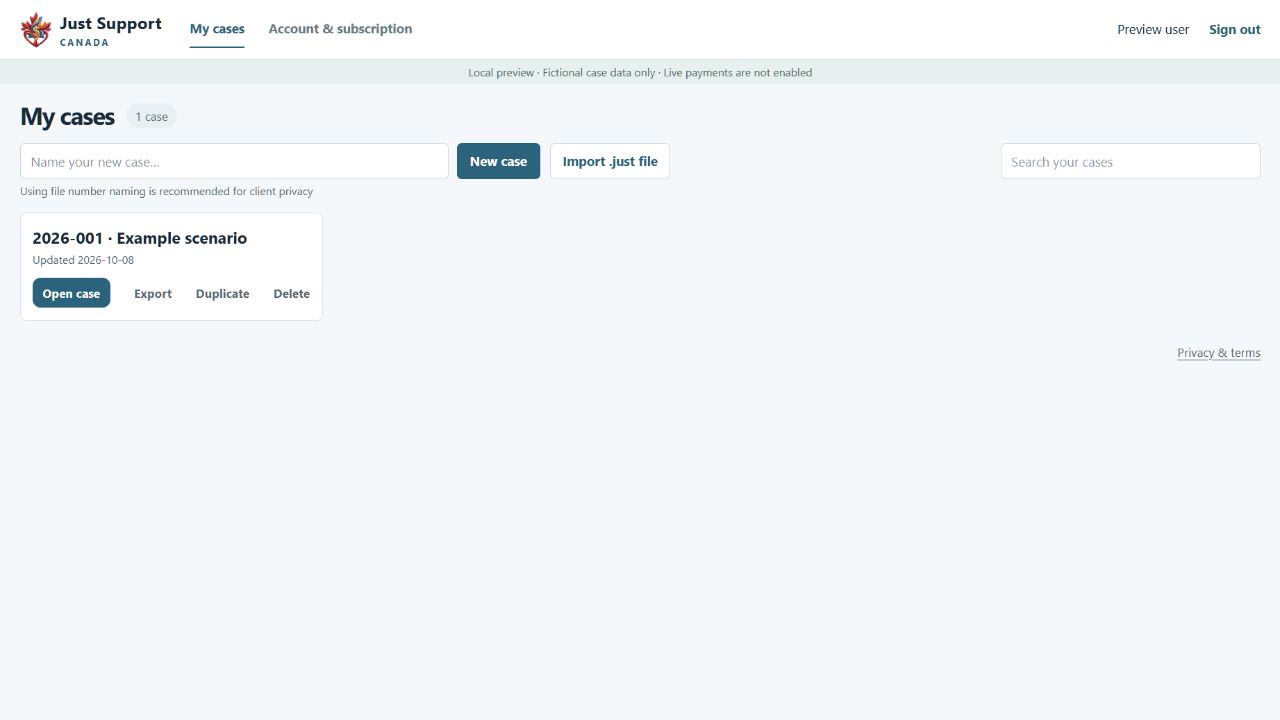Focus the Search your cases box
The image size is (1280, 720).
(1130, 162)
